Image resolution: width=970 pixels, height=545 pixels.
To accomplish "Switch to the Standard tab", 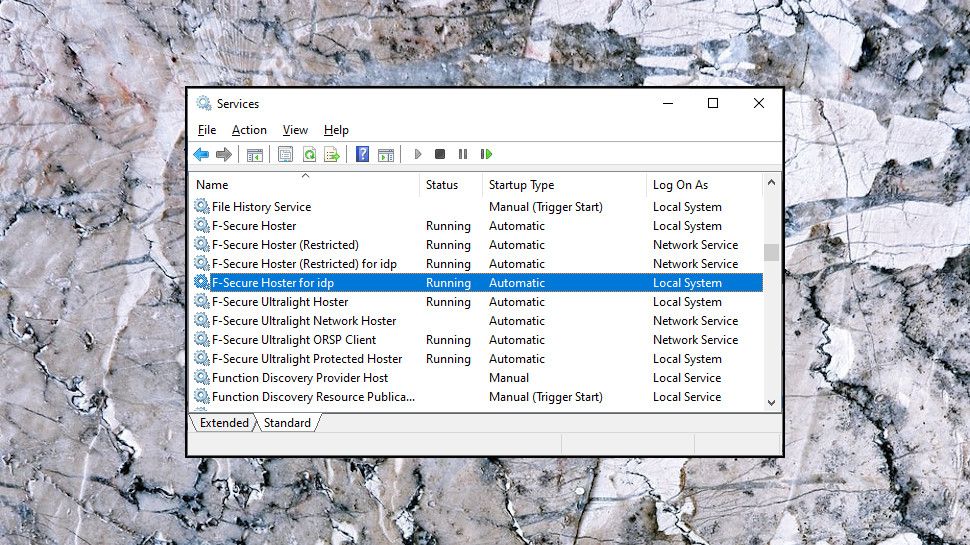I will [287, 423].
